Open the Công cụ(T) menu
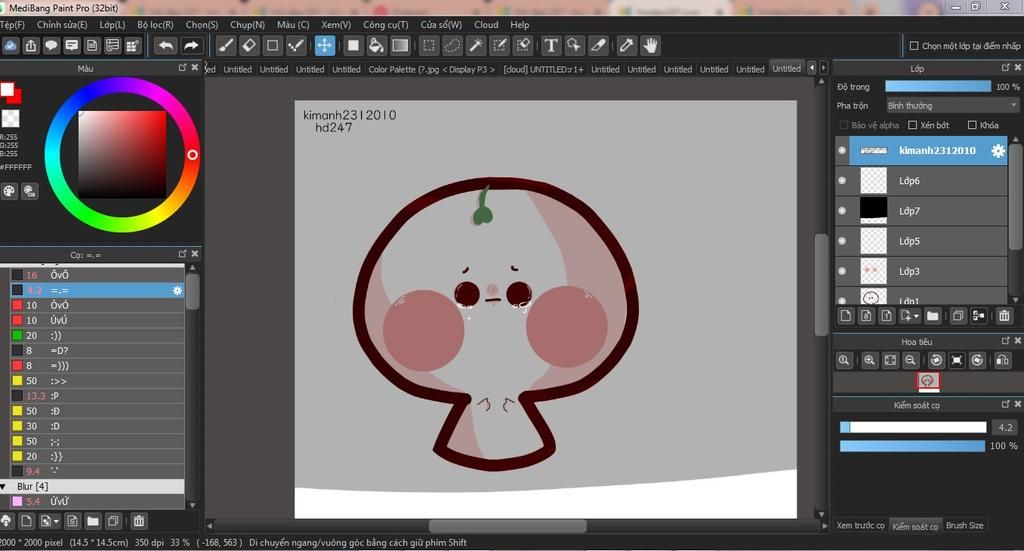Image resolution: width=1024 pixels, height=551 pixels. click(386, 25)
